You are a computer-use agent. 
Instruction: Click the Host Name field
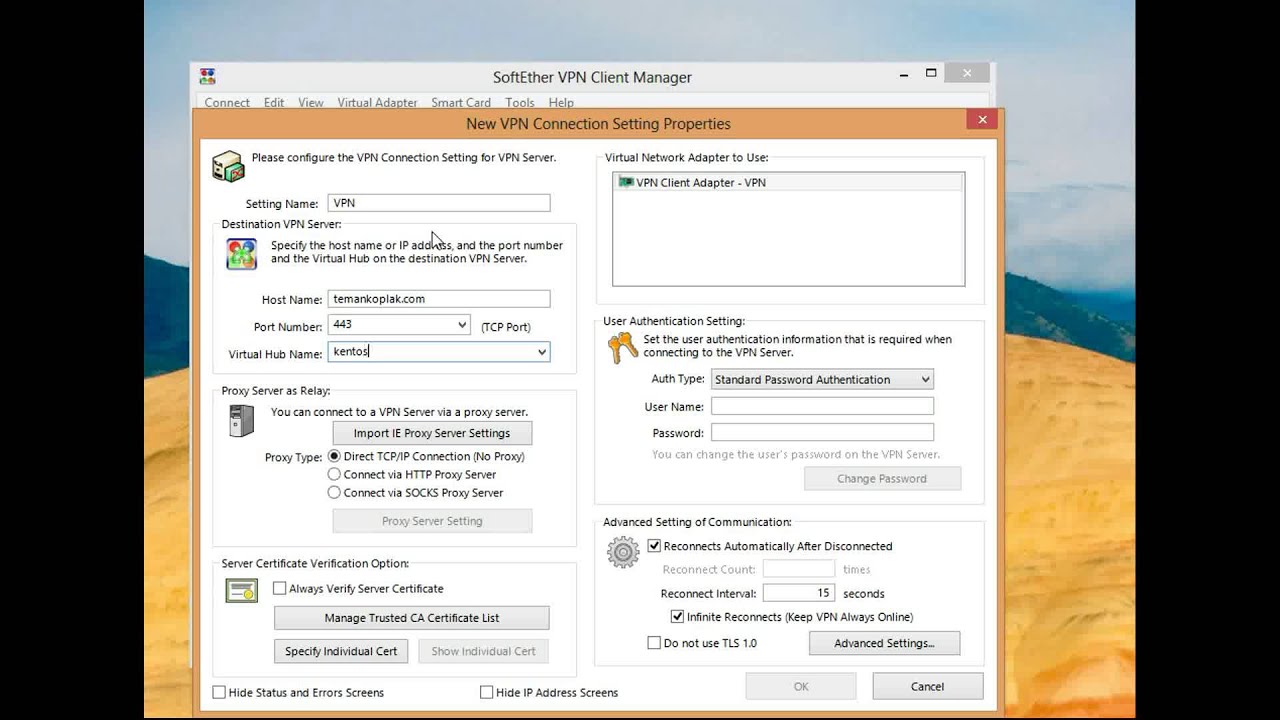[439, 299]
